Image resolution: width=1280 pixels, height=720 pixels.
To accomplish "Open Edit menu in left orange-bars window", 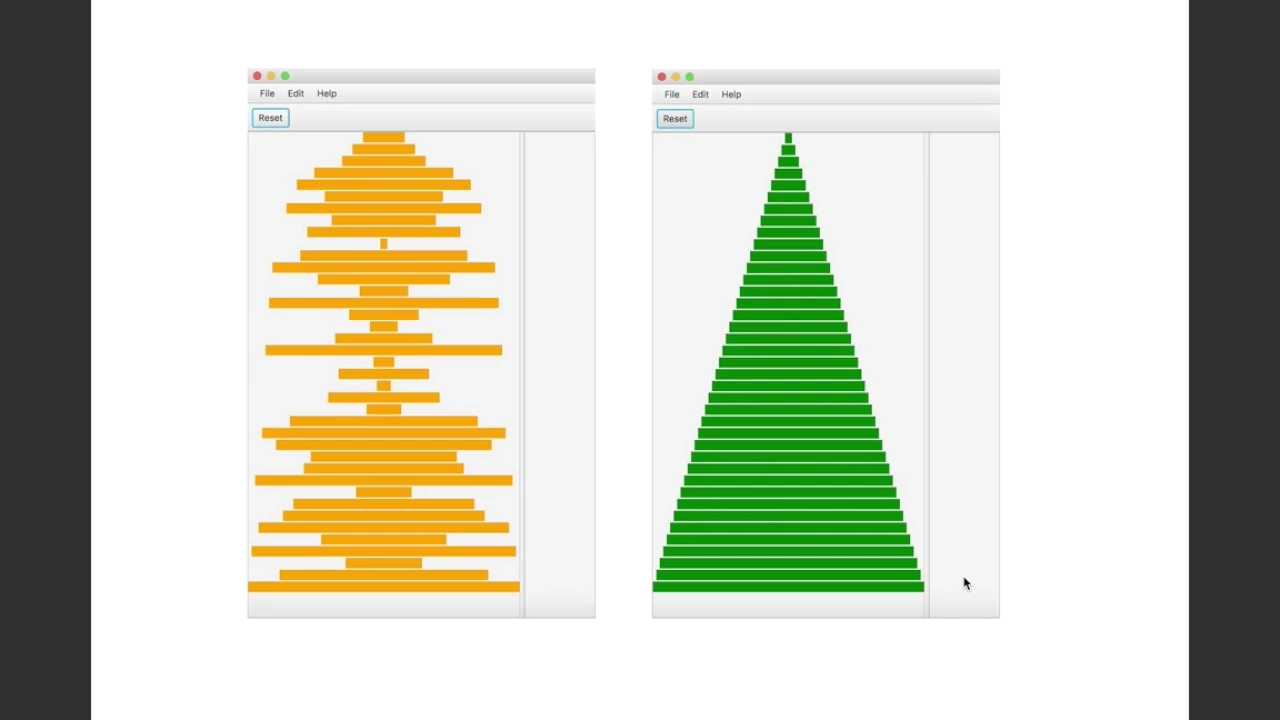I will [296, 93].
